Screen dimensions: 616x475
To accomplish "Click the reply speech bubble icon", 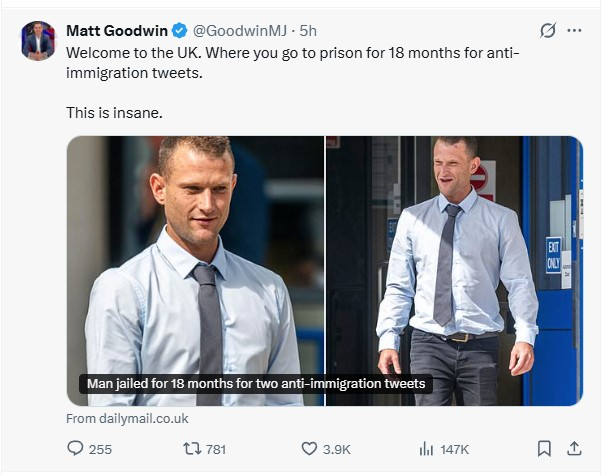I will (75, 449).
